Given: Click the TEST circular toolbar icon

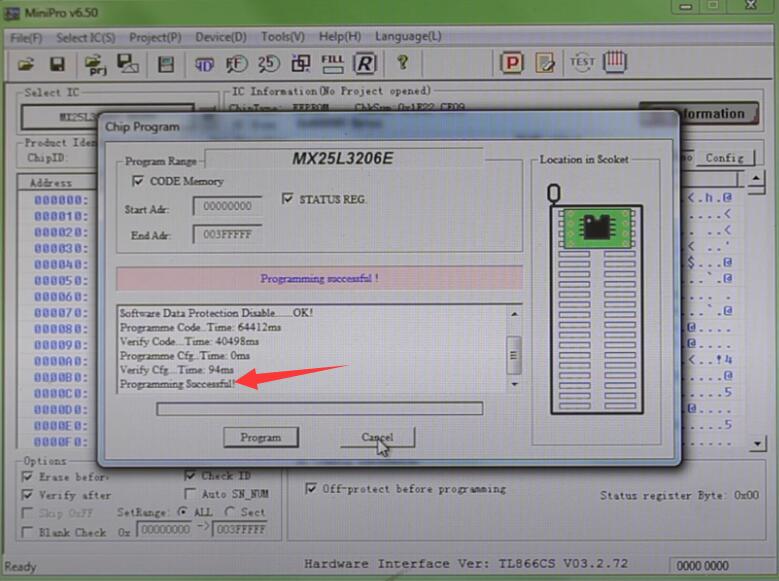Looking at the screenshot, I should (582, 62).
